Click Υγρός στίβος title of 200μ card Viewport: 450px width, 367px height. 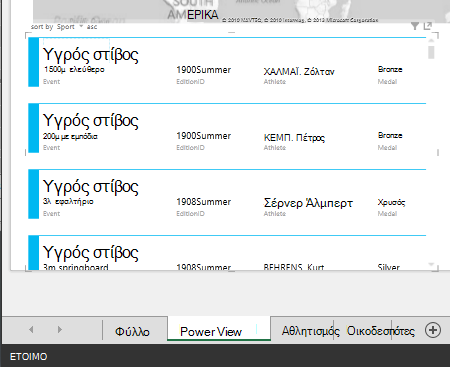click(x=91, y=121)
